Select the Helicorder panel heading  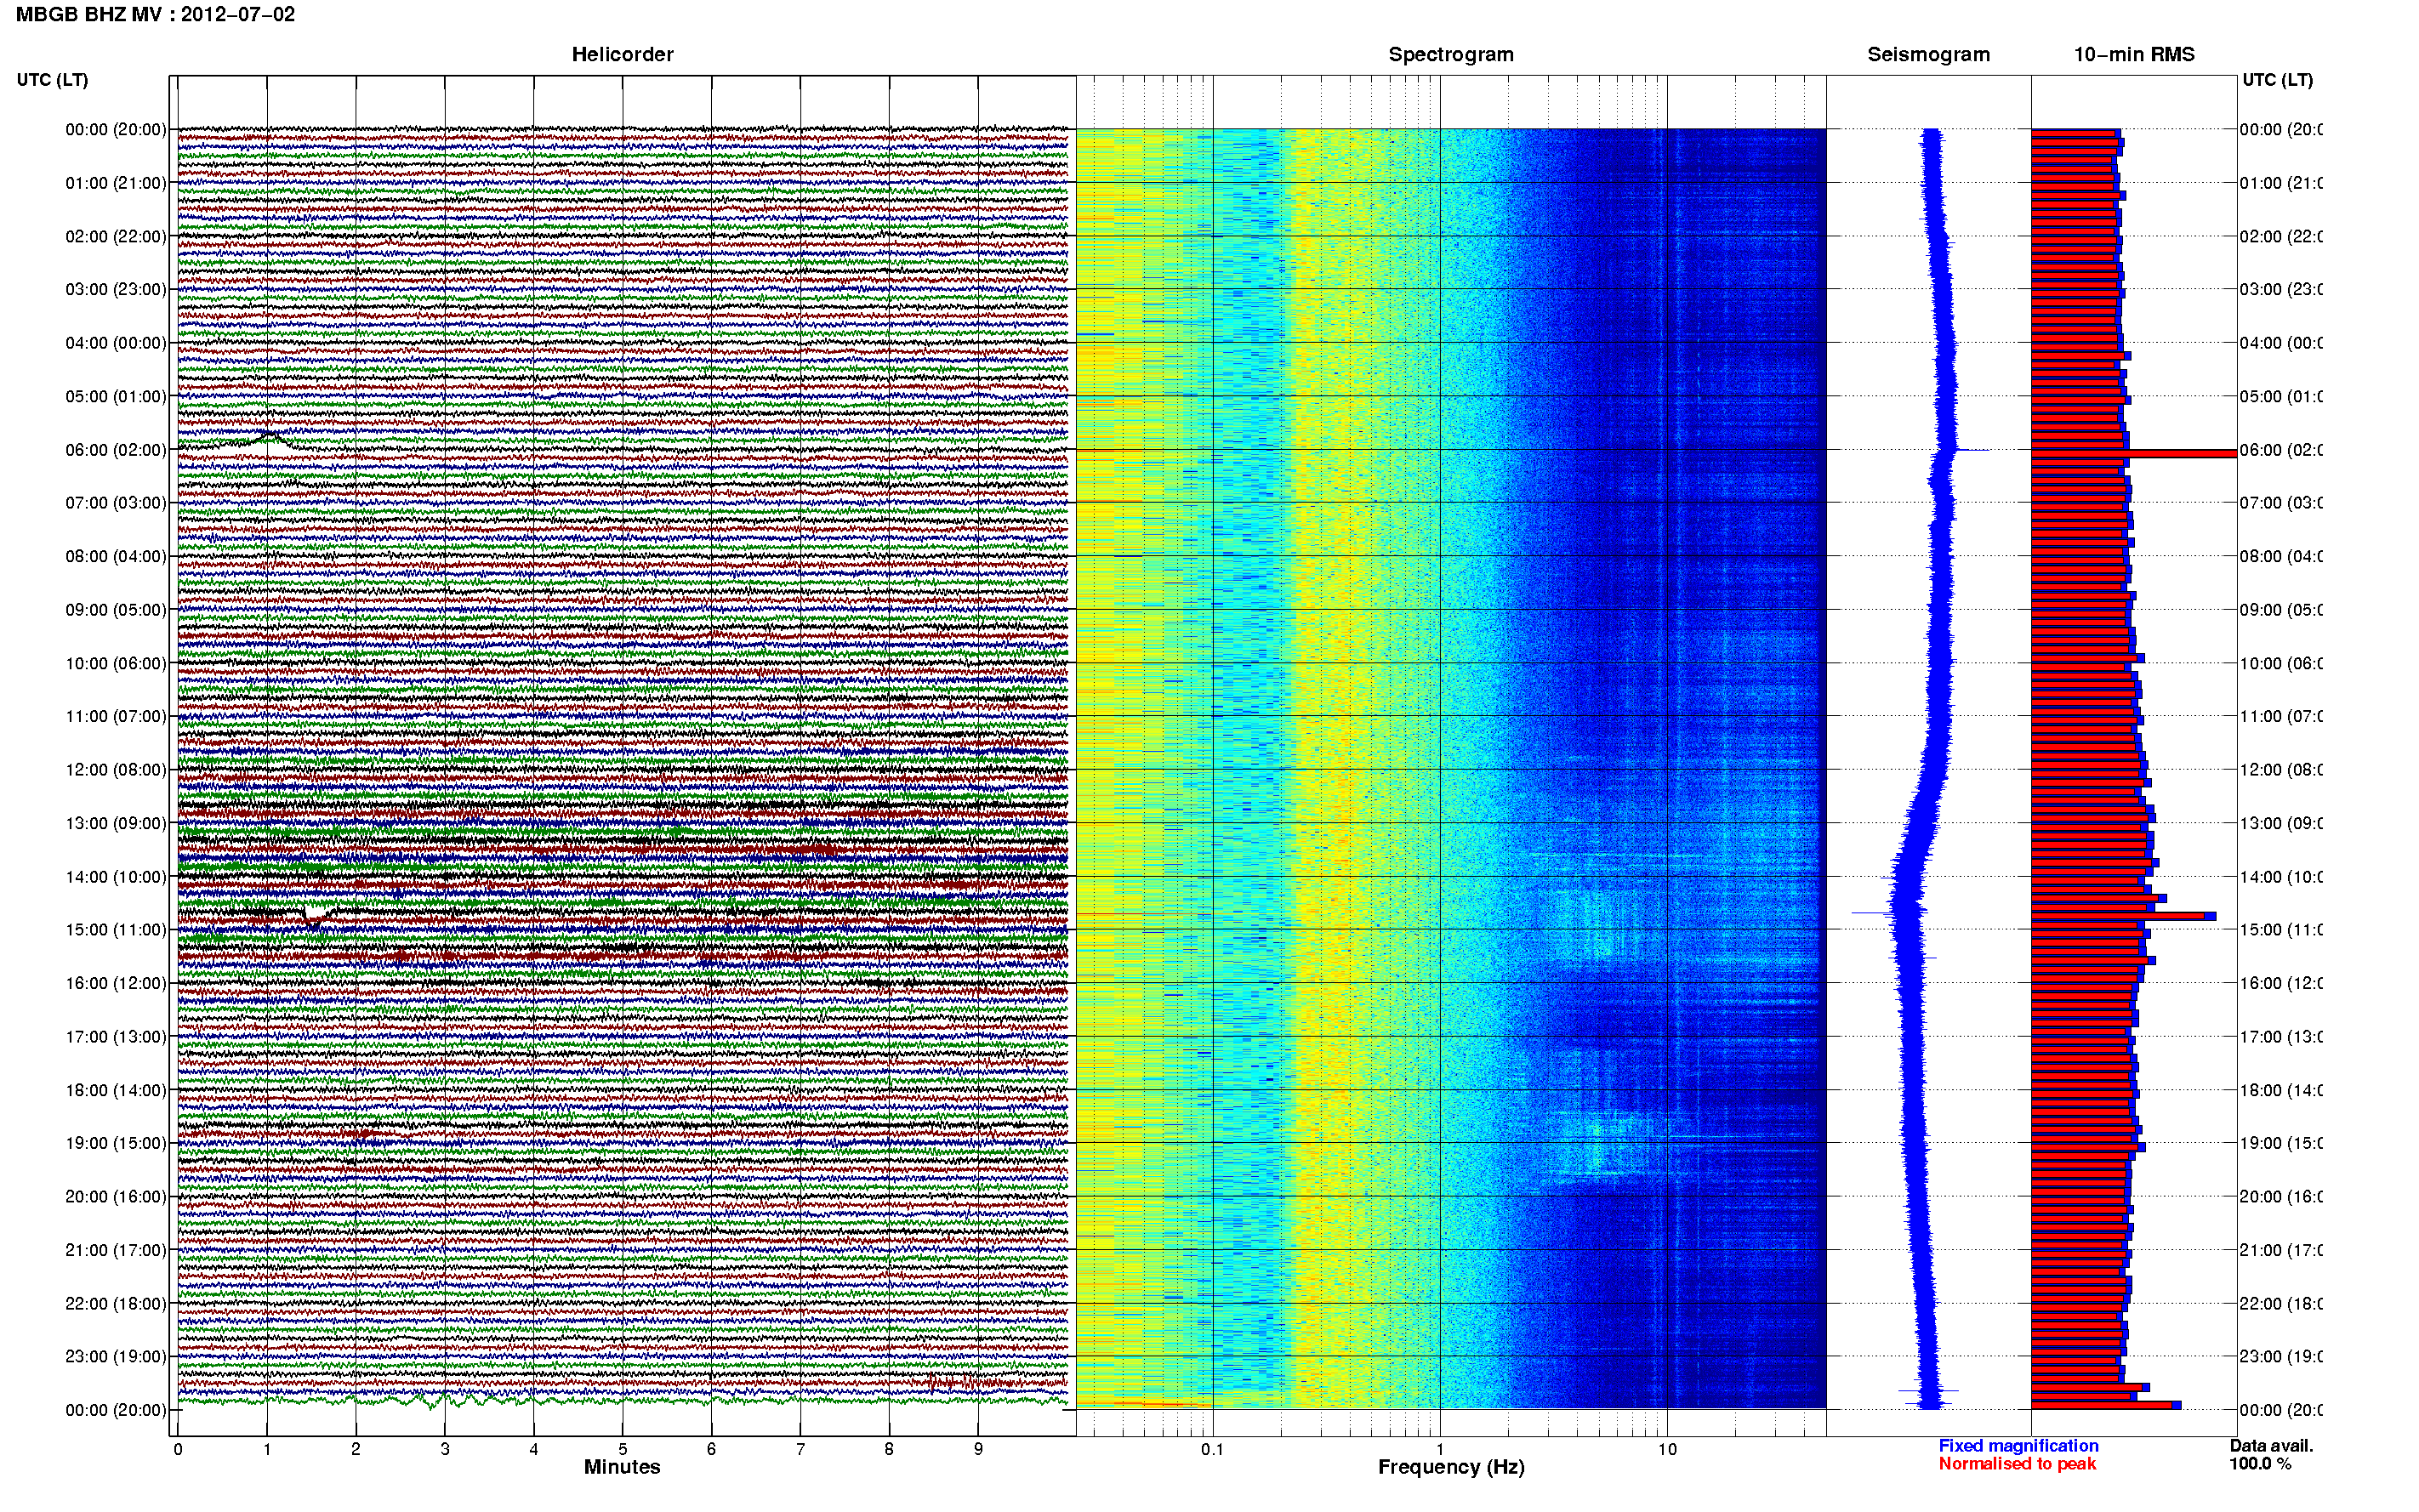622,54
